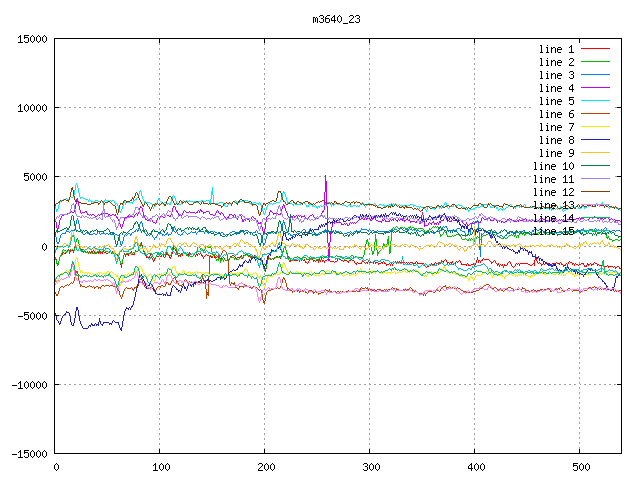Select the 'line 12' legend label

coord(553,192)
